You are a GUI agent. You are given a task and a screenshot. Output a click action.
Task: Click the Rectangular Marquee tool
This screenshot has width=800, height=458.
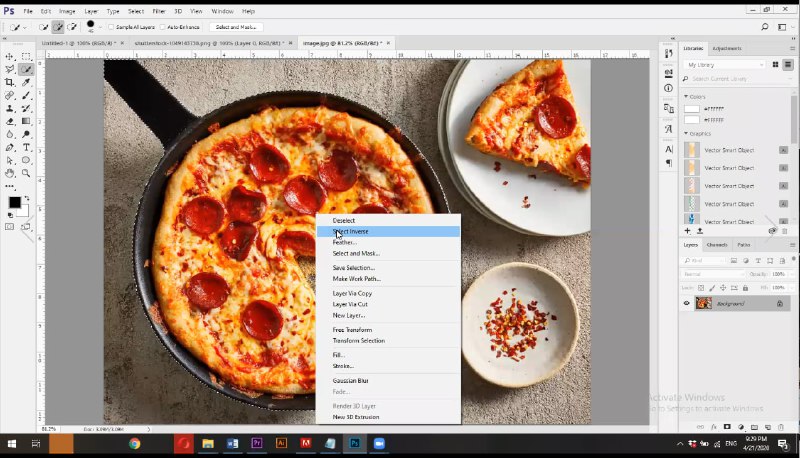(x=27, y=56)
